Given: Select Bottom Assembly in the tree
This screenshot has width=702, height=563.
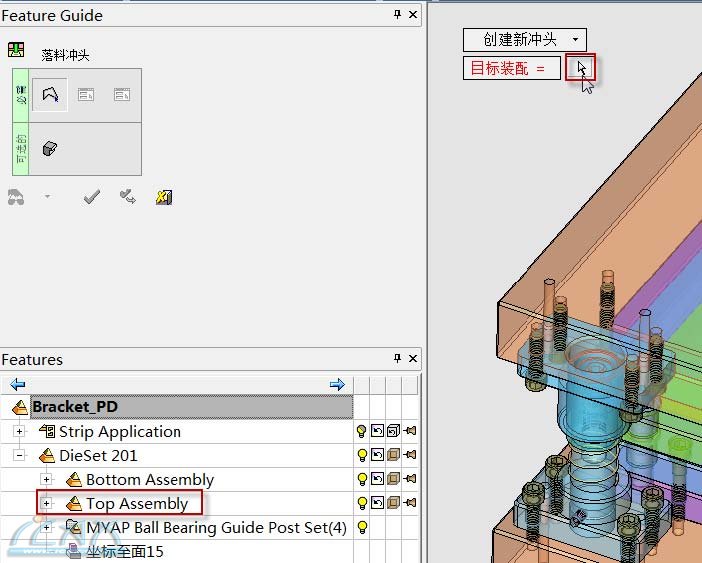Looking at the screenshot, I should tap(150, 480).
